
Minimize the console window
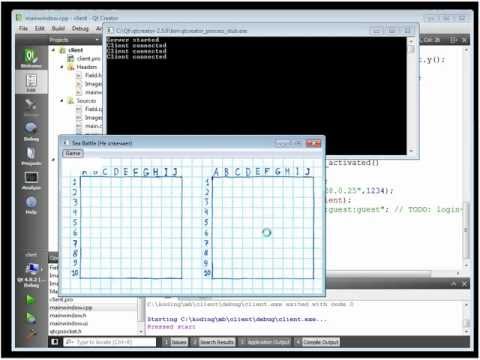tap(376, 31)
